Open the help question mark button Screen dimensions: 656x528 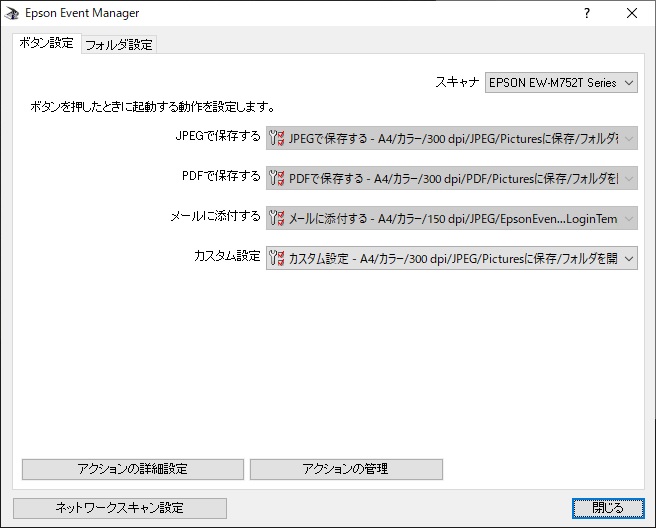(587, 13)
